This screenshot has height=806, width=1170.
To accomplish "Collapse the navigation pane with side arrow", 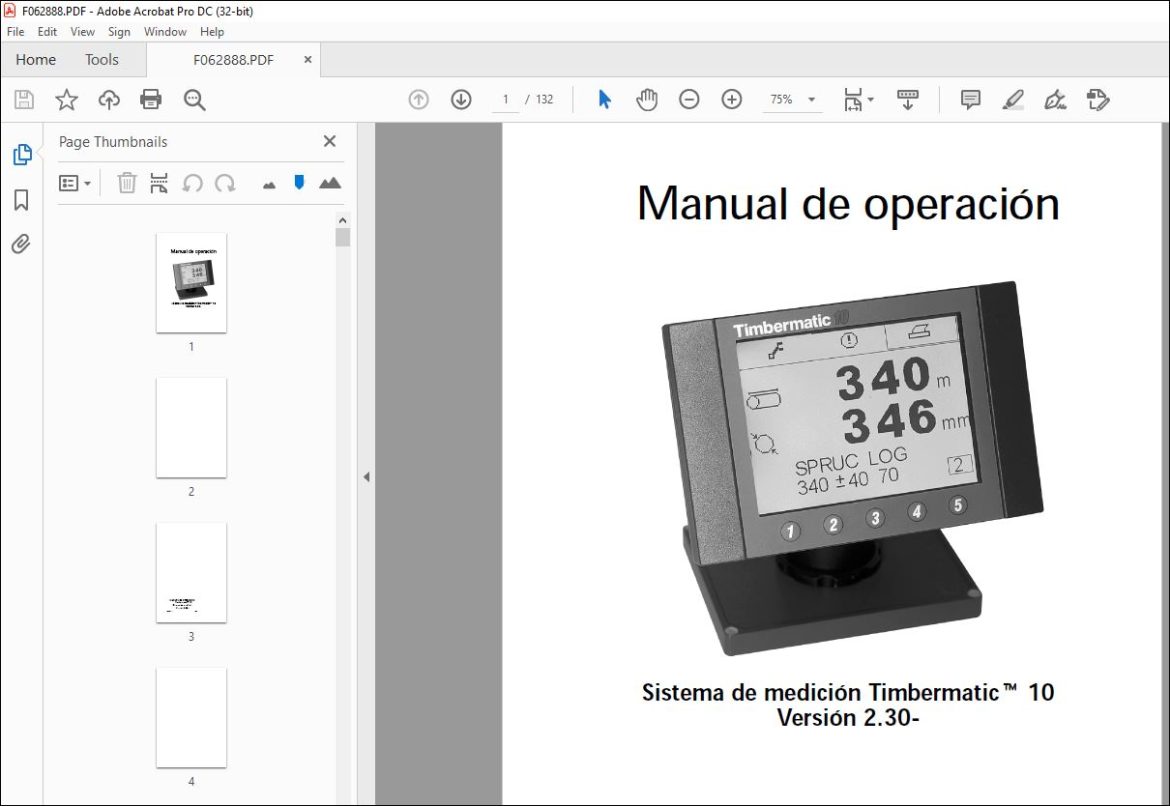I will (366, 476).
